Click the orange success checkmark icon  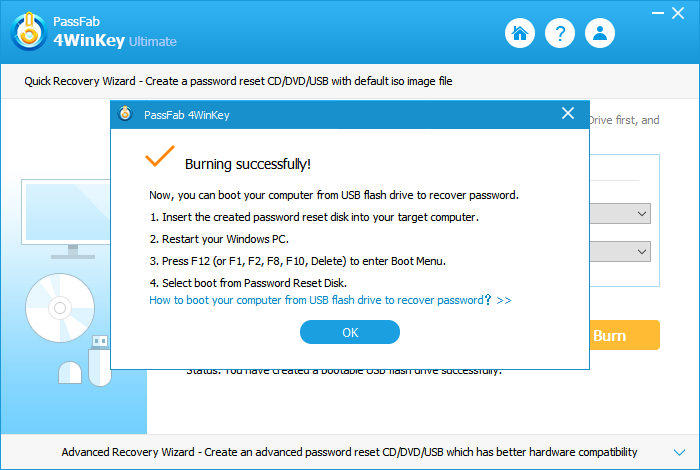159,158
